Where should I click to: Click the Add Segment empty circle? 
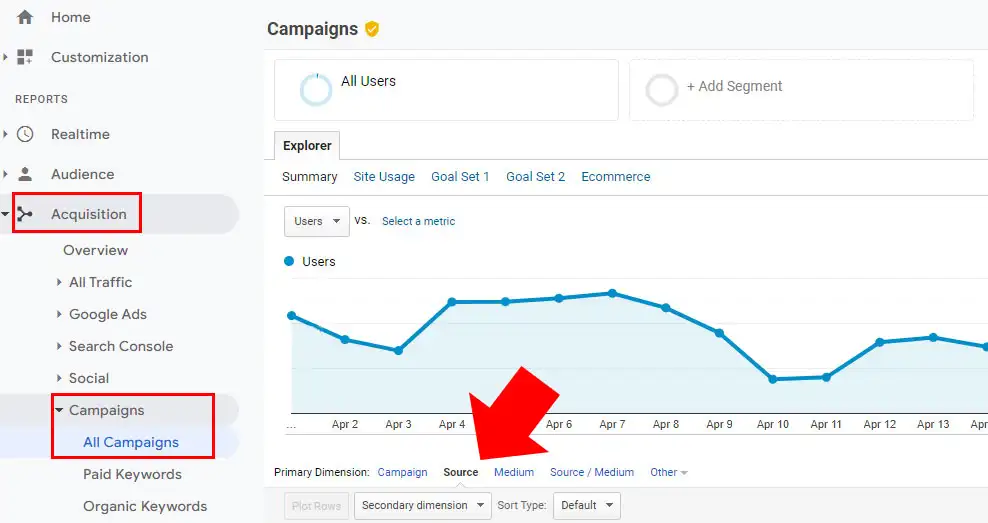(662, 90)
